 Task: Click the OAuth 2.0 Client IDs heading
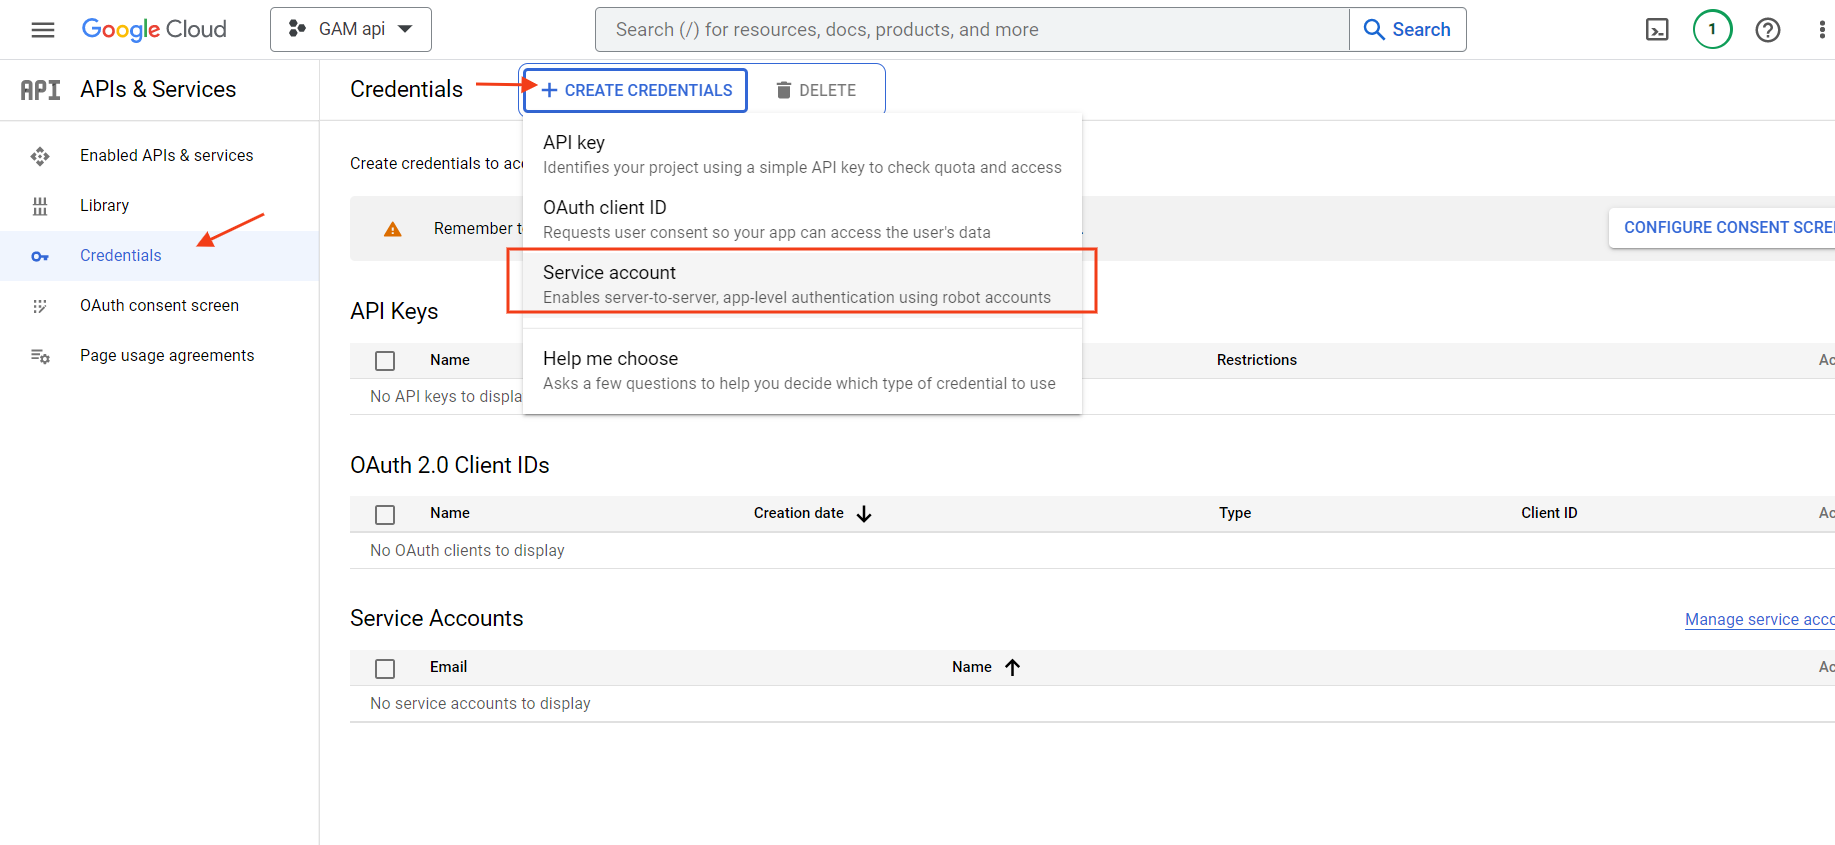click(x=450, y=466)
